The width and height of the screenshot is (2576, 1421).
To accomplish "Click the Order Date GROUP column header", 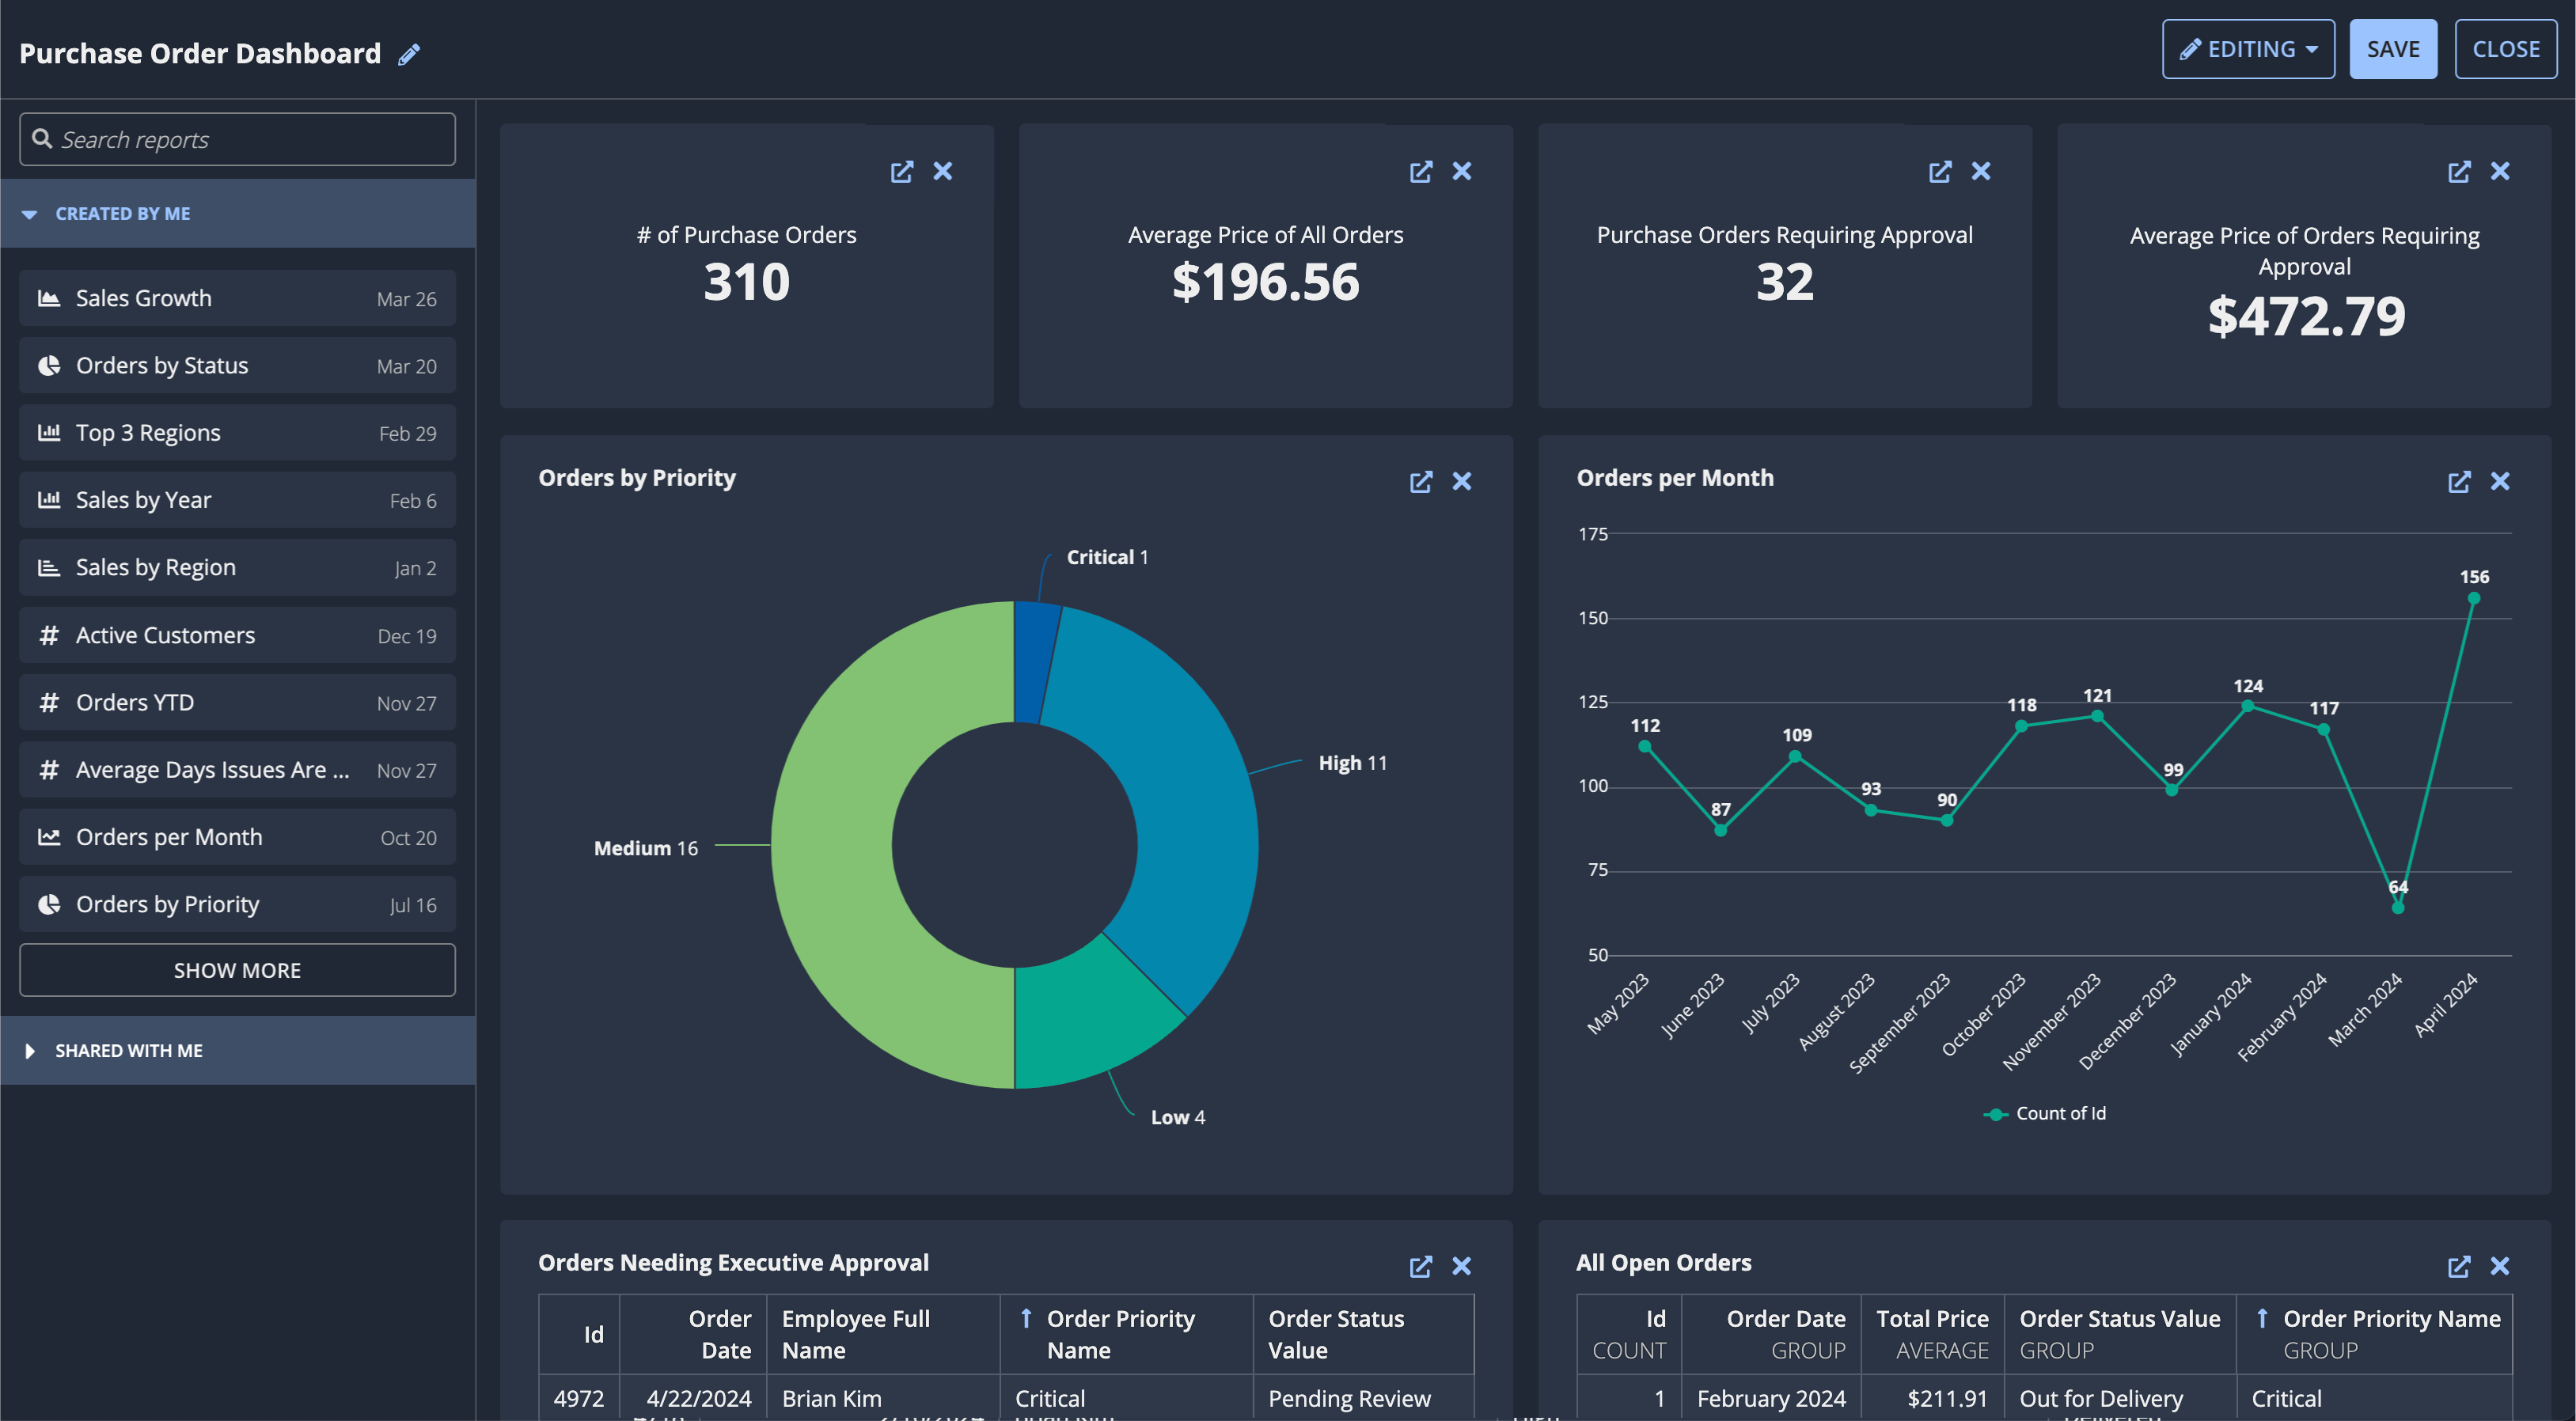I will pos(1771,1334).
